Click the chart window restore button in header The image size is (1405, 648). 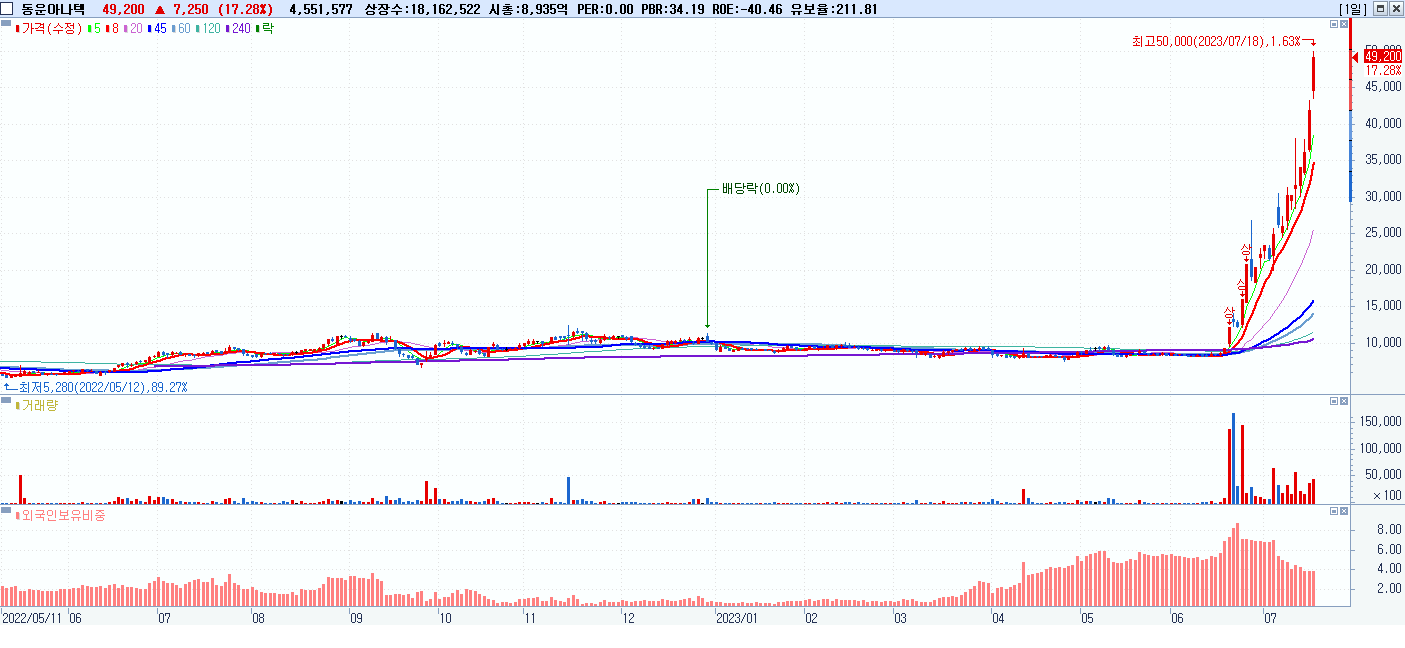pyautogui.click(x=1381, y=9)
